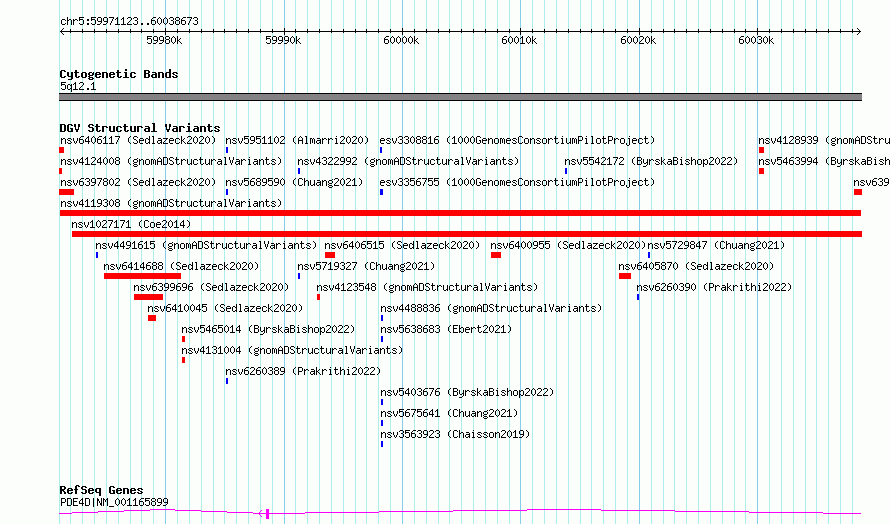The image size is (890, 524).
Task: Select nsv5403676 (ByrskaBishop2022) label
Action: coord(467,392)
